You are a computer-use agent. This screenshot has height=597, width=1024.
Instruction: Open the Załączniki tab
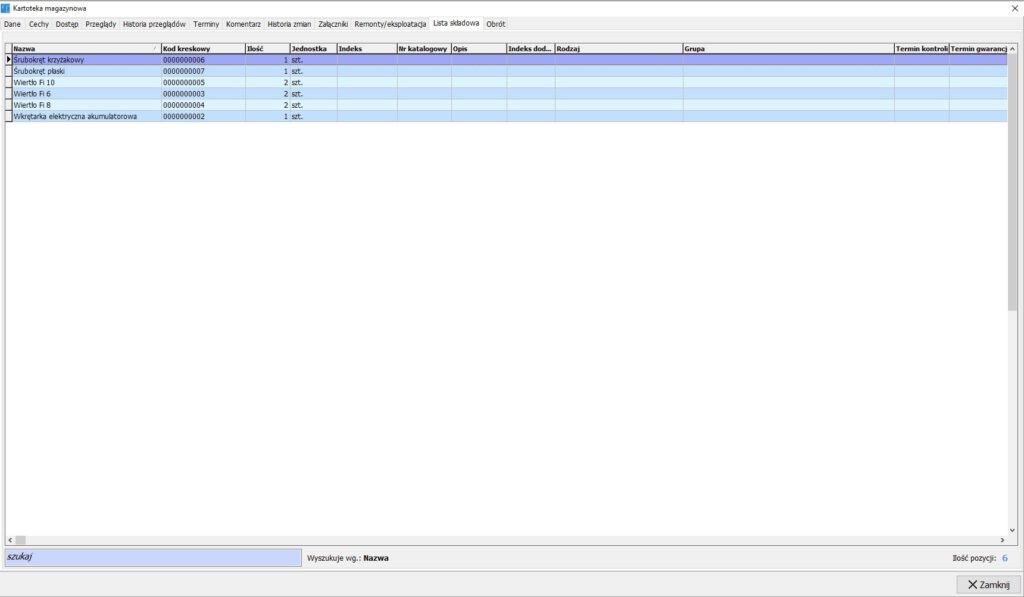tap(333, 23)
